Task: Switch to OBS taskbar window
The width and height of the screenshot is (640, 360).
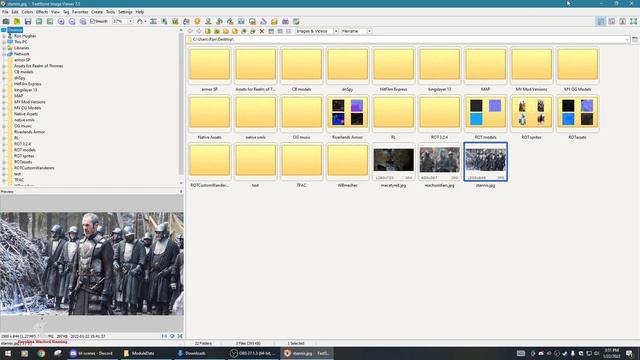Action: pos(253,353)
